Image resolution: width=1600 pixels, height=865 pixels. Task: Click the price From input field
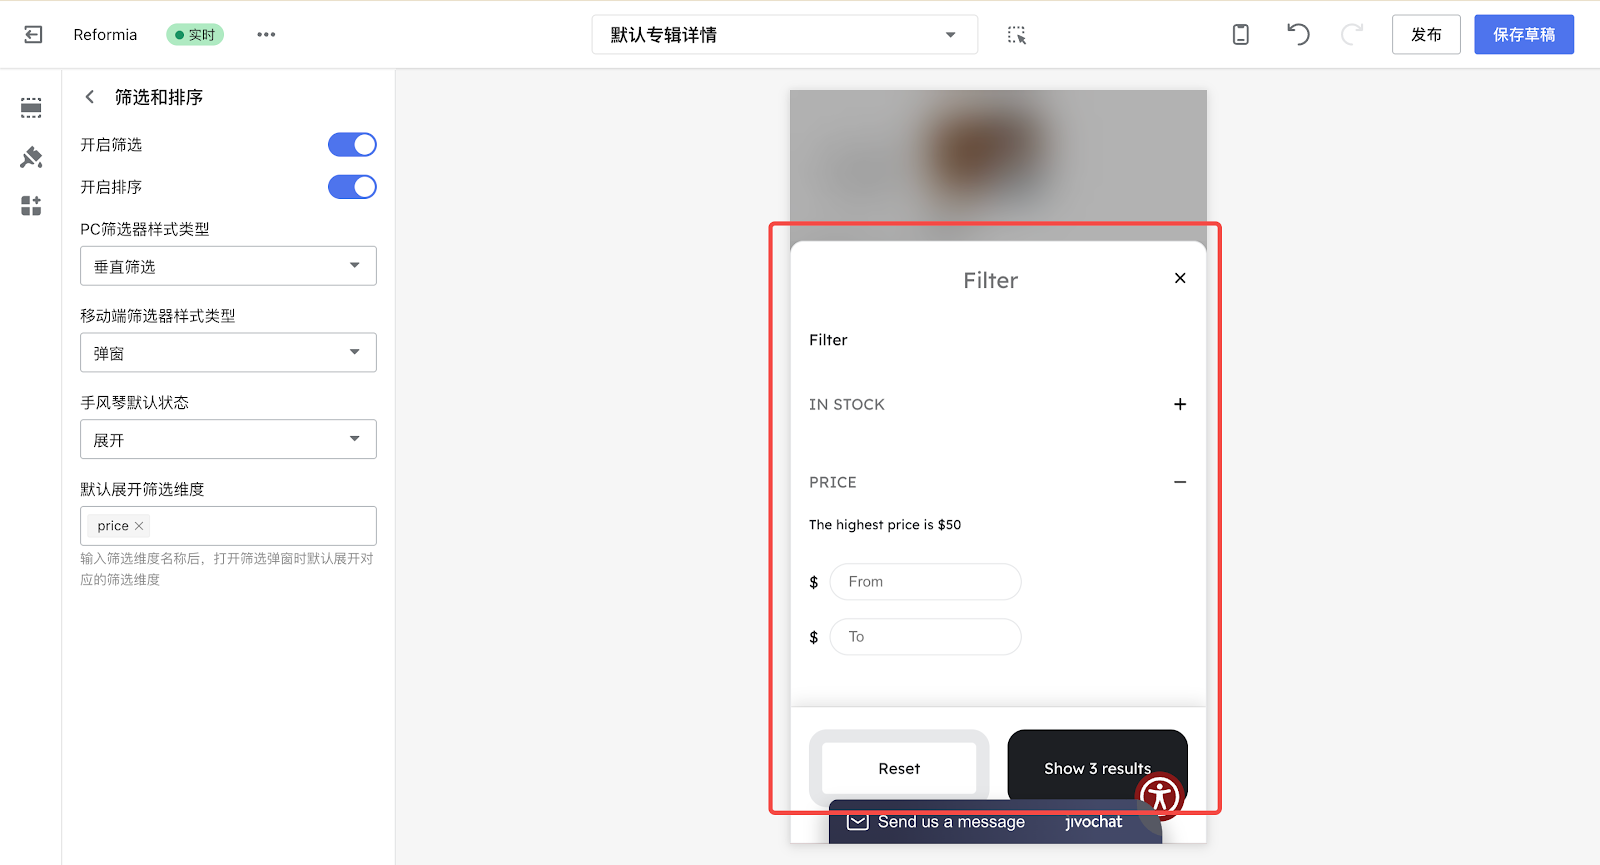click(925, 582)
